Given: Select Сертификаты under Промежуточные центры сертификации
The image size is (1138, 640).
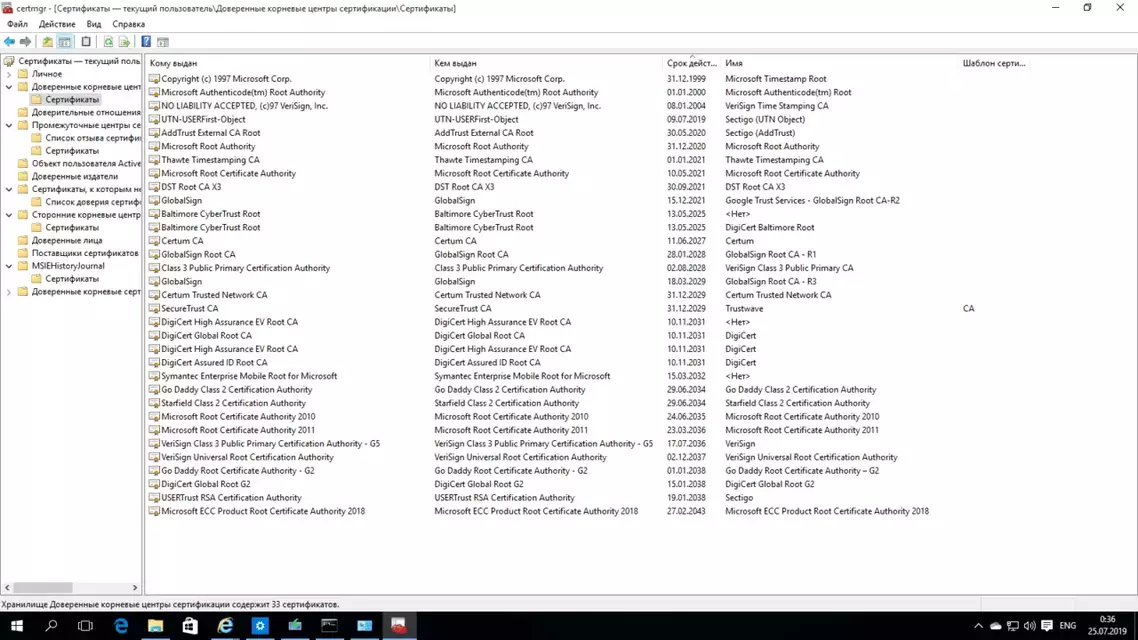Looking at the screenshot, I should tap(72, 151).
